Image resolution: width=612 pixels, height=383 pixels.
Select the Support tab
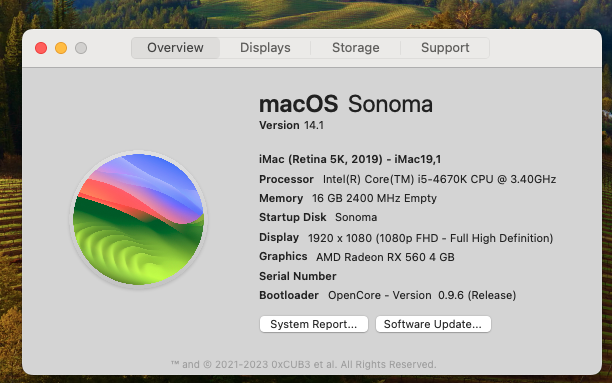pos(445,48)
